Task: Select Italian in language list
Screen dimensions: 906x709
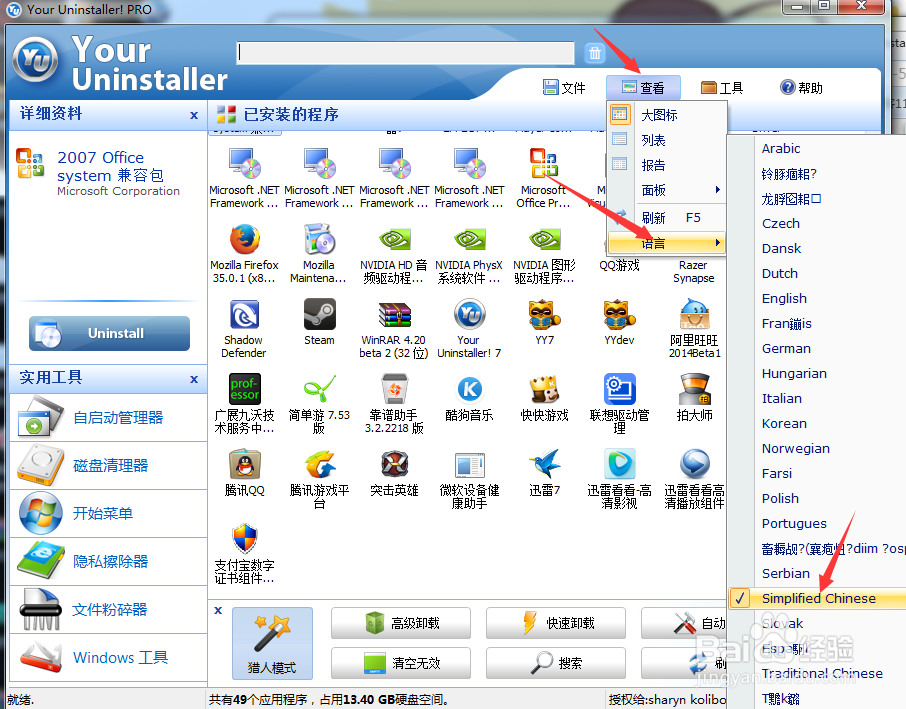Action: (x=782, y=398)
